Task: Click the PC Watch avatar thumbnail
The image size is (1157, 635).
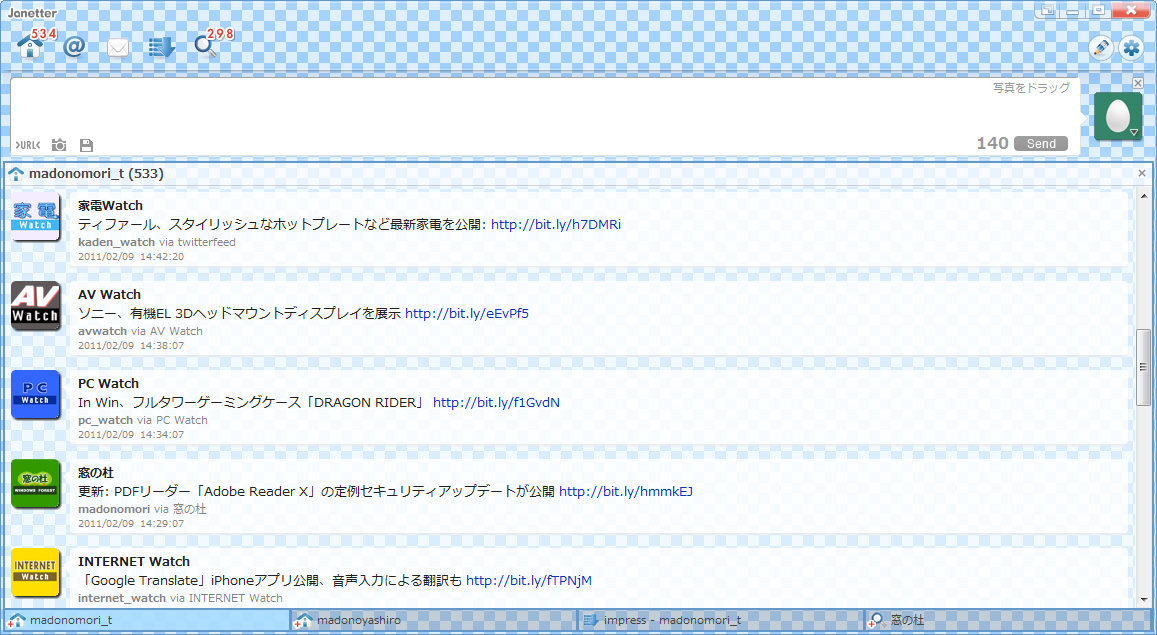Action: 35,395
